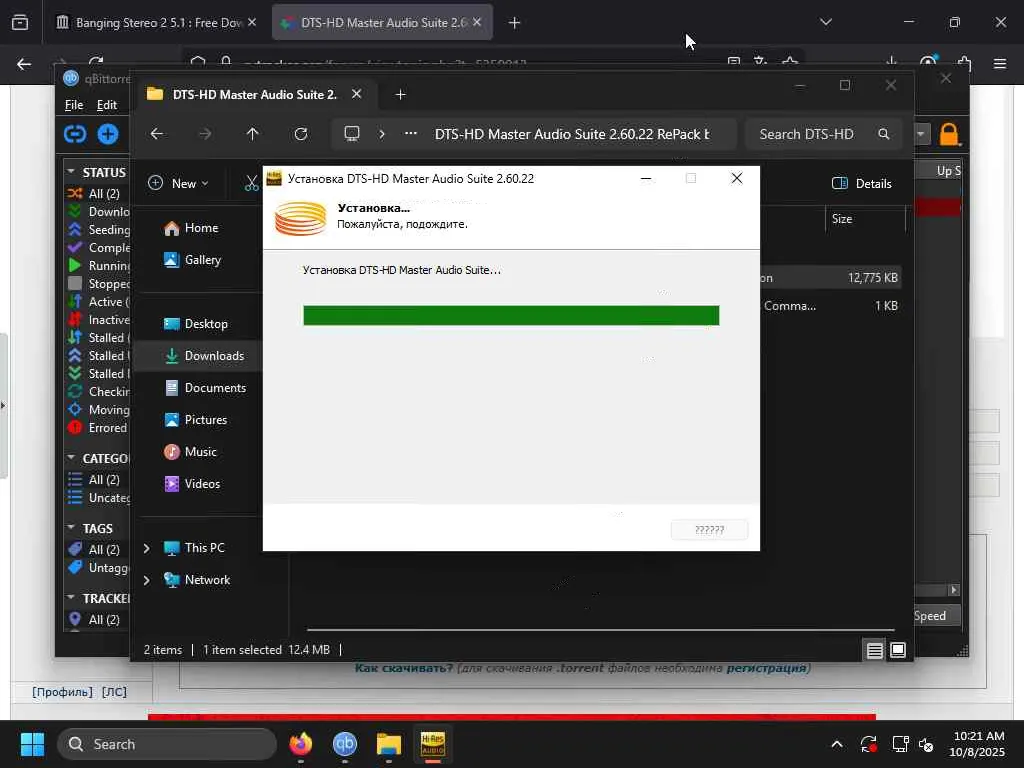Click the breadcrumb chevron in the address bar
Screen dimensions: 1024x768
pos(382,134)
